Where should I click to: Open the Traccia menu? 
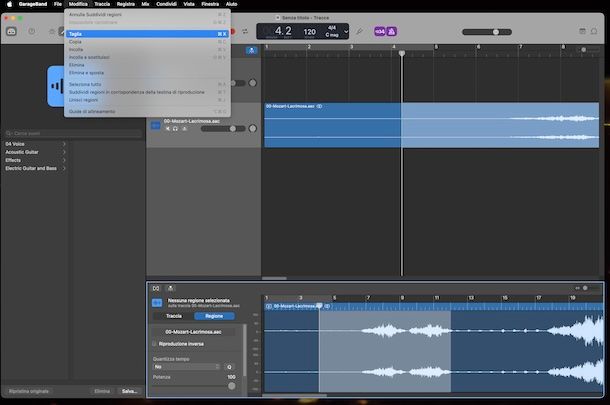(102, 4)
